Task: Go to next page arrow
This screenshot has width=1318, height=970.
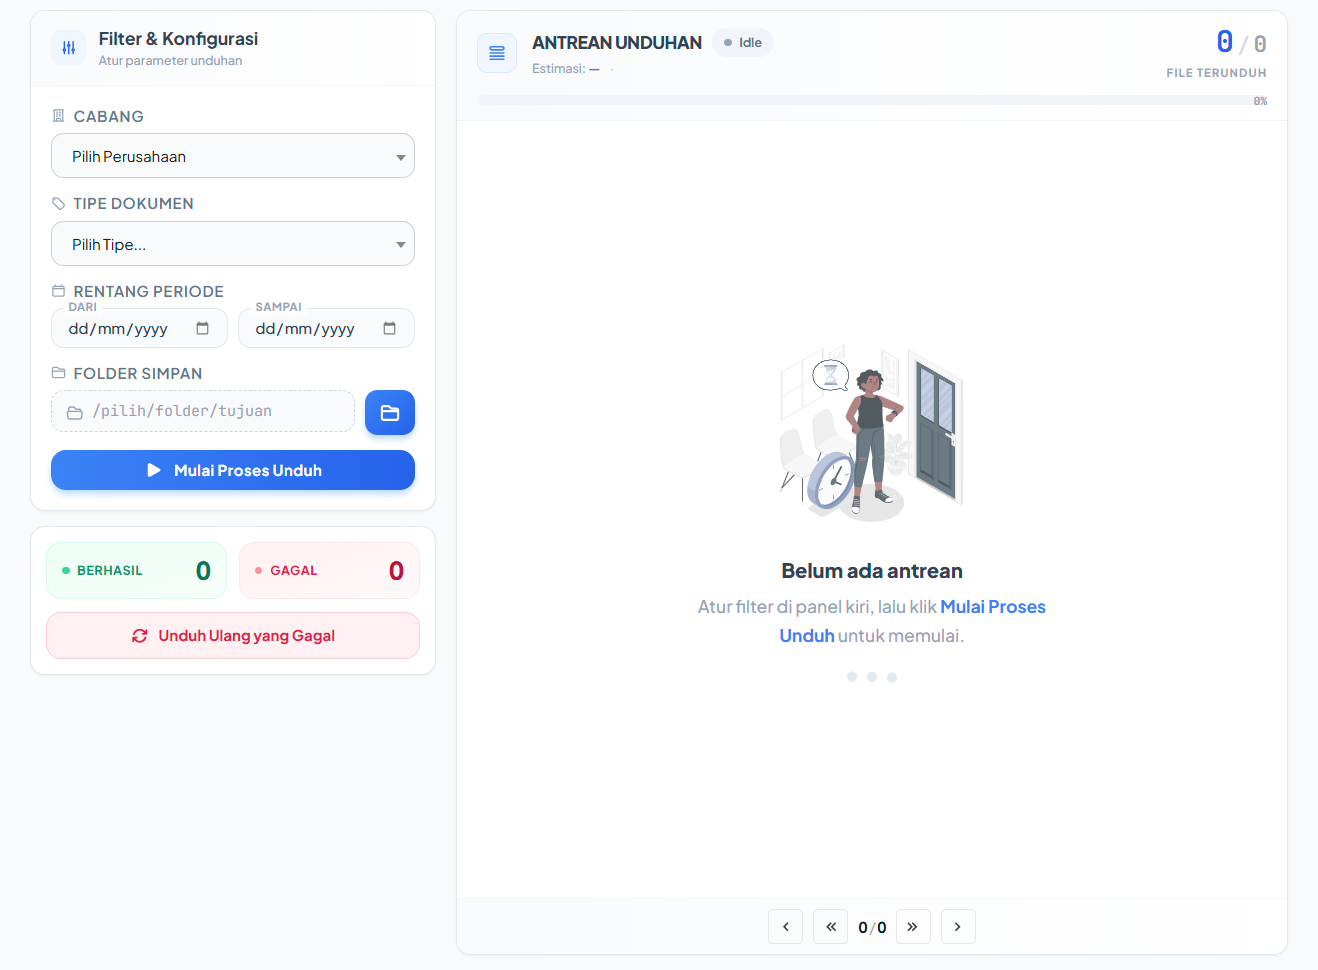Action: [958, 927]
